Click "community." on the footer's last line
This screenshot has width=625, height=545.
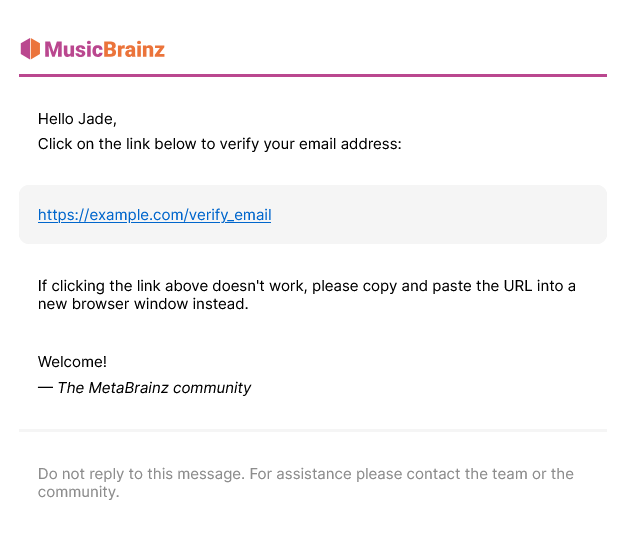click(79, 492)
